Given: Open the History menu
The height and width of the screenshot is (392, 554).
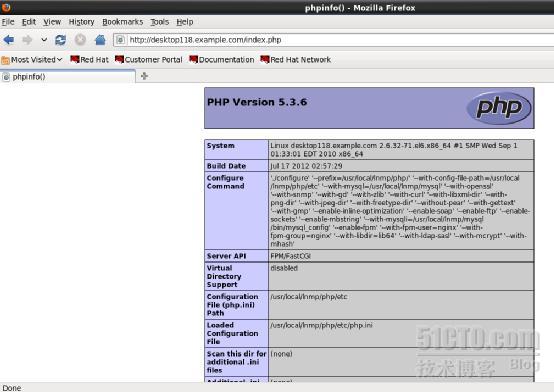Looking at the screenshot, I should coord(81,22).
